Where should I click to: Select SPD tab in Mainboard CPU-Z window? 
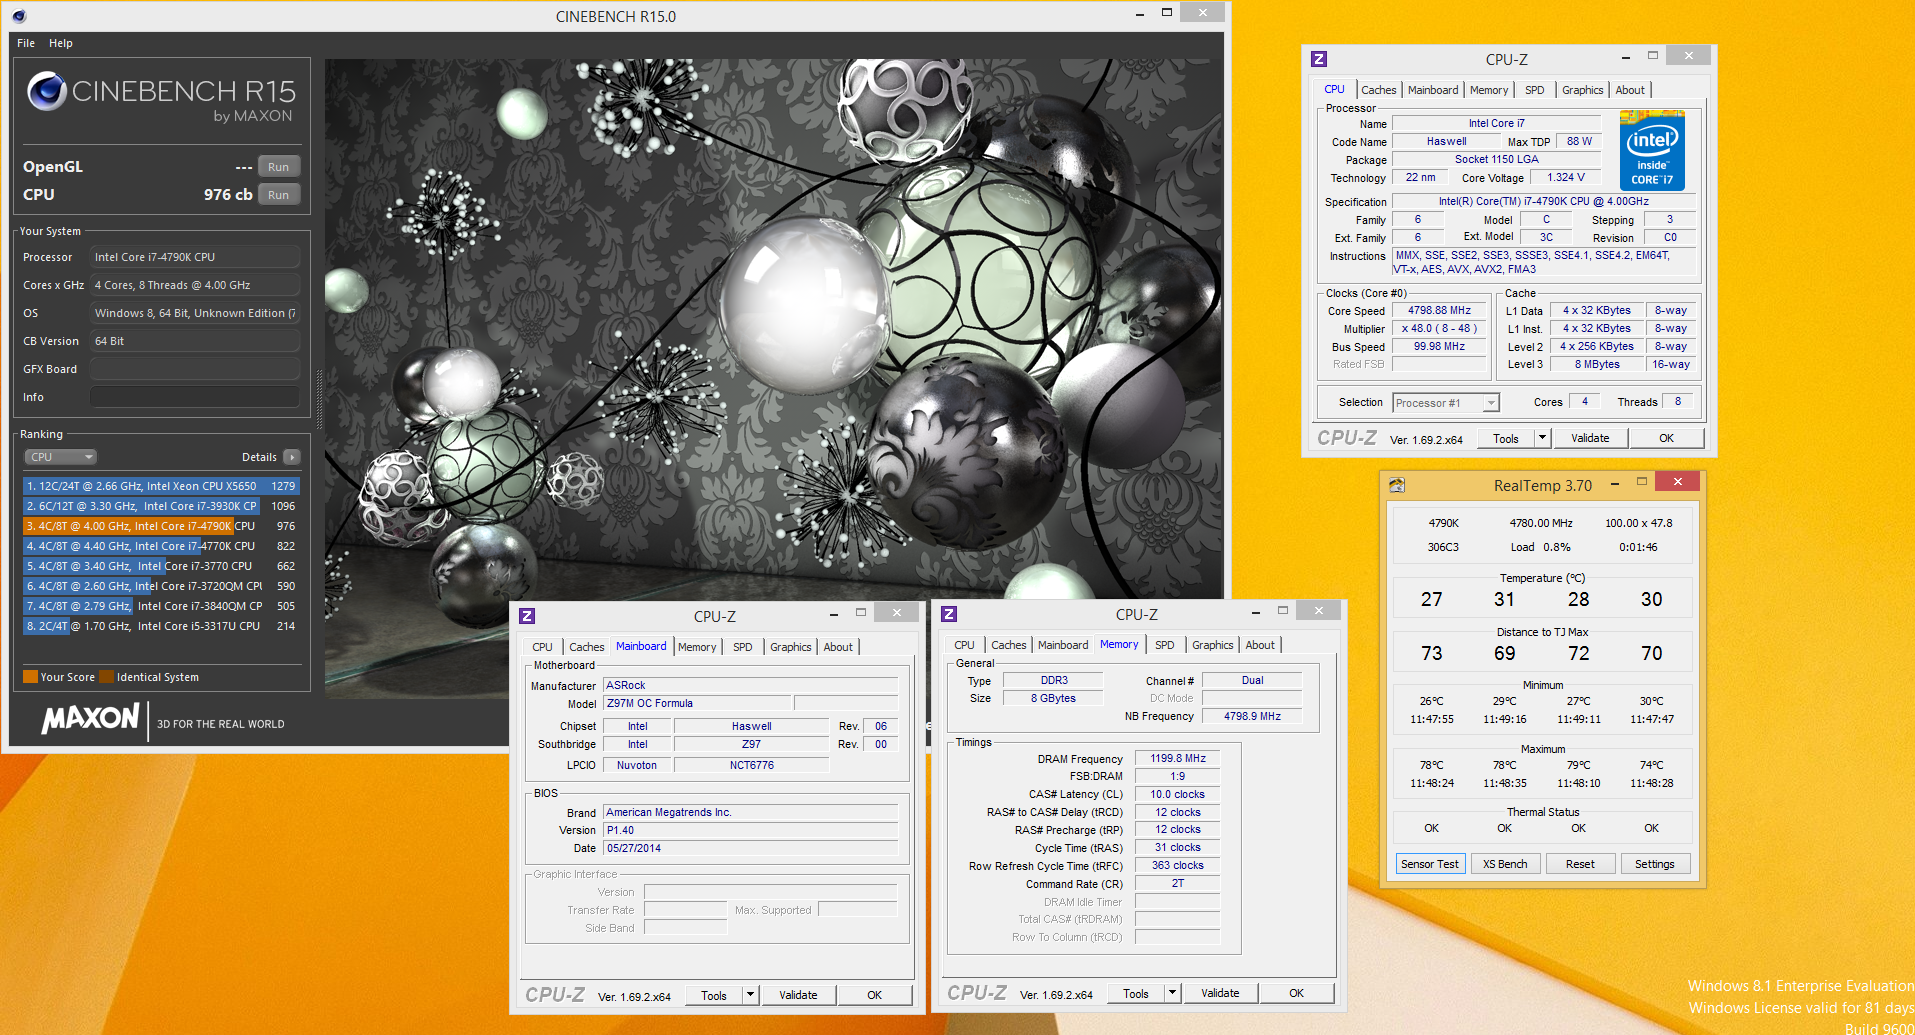pos(742,647)
